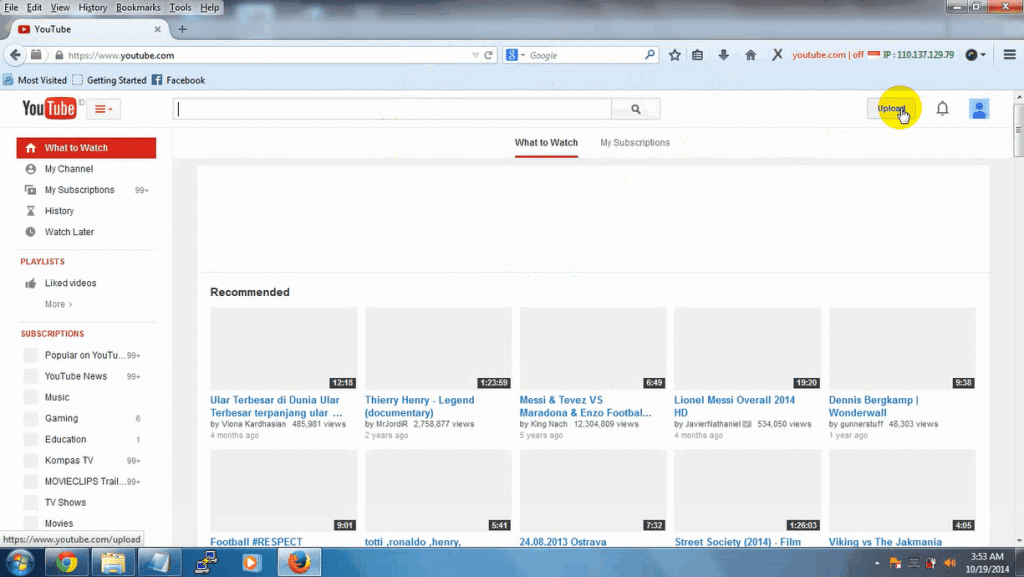Switch to My Subscriptions tab
The width and height of the screenshot is (1024, 577).
click(635, 142)
